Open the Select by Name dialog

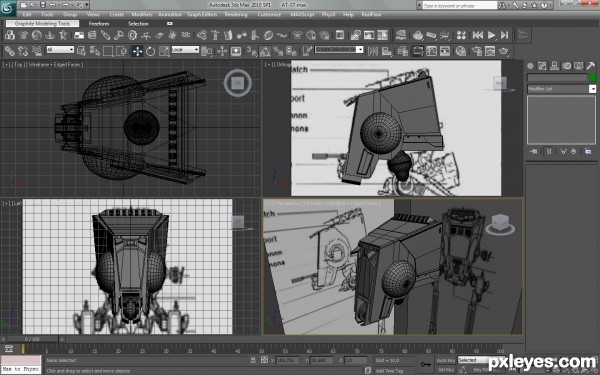click(x=95, y=51)
